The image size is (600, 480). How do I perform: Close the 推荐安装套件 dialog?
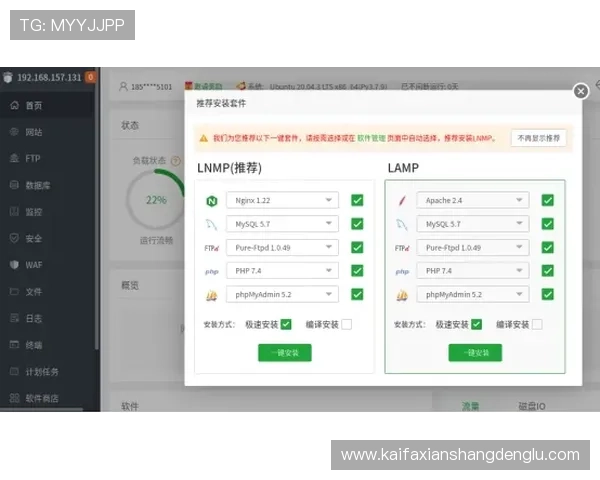[581, 91]
